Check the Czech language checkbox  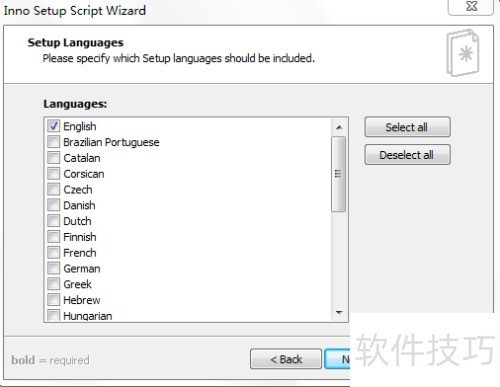click(x=53, y=189)
